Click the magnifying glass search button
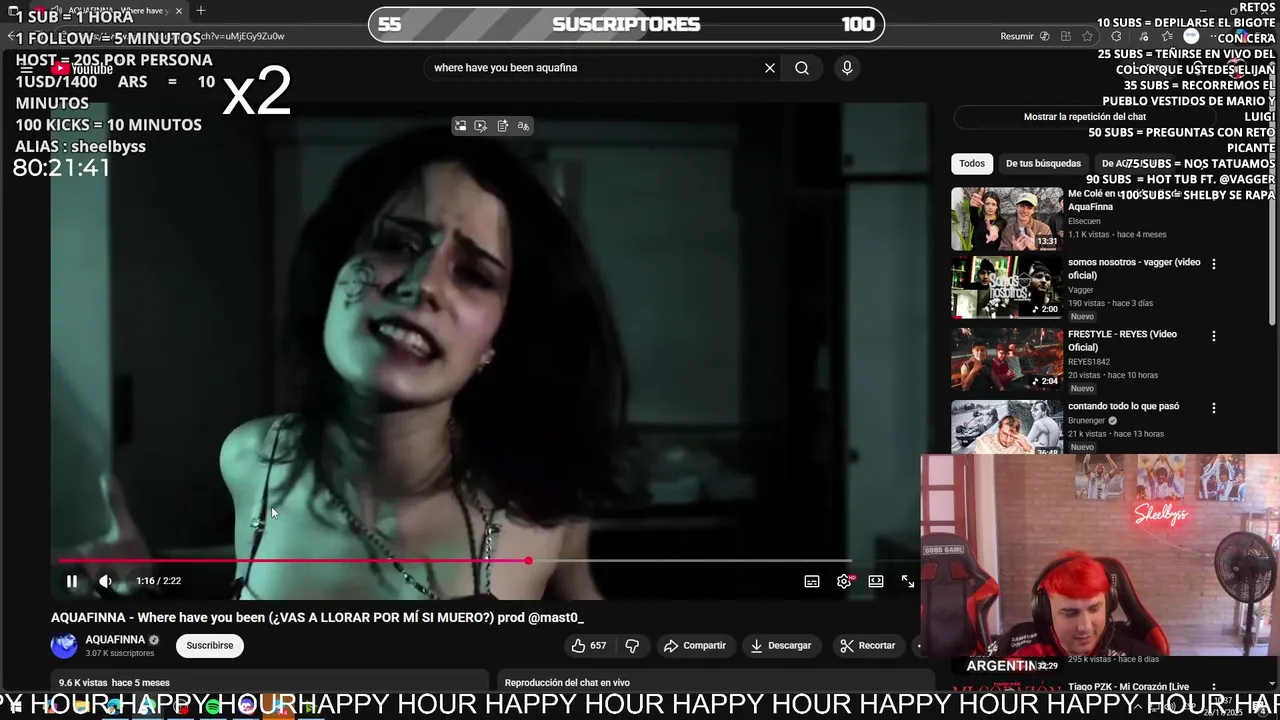The width and height of the screenshot is (1280, 720). [802, 68]
